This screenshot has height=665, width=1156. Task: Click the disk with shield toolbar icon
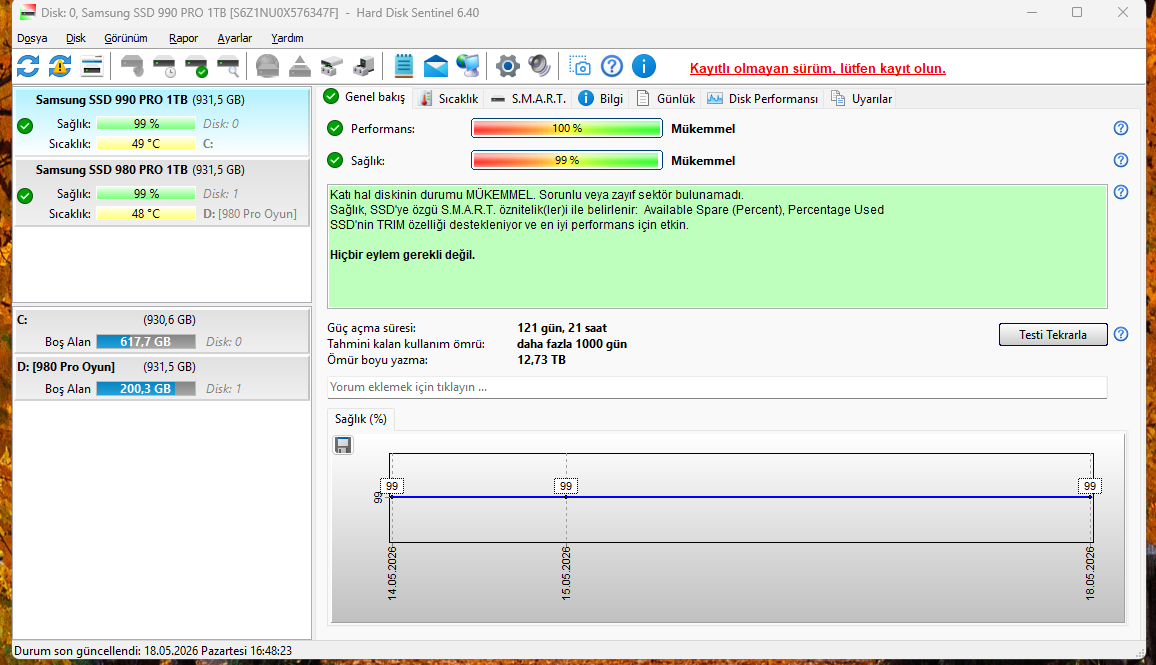[132, 66]
